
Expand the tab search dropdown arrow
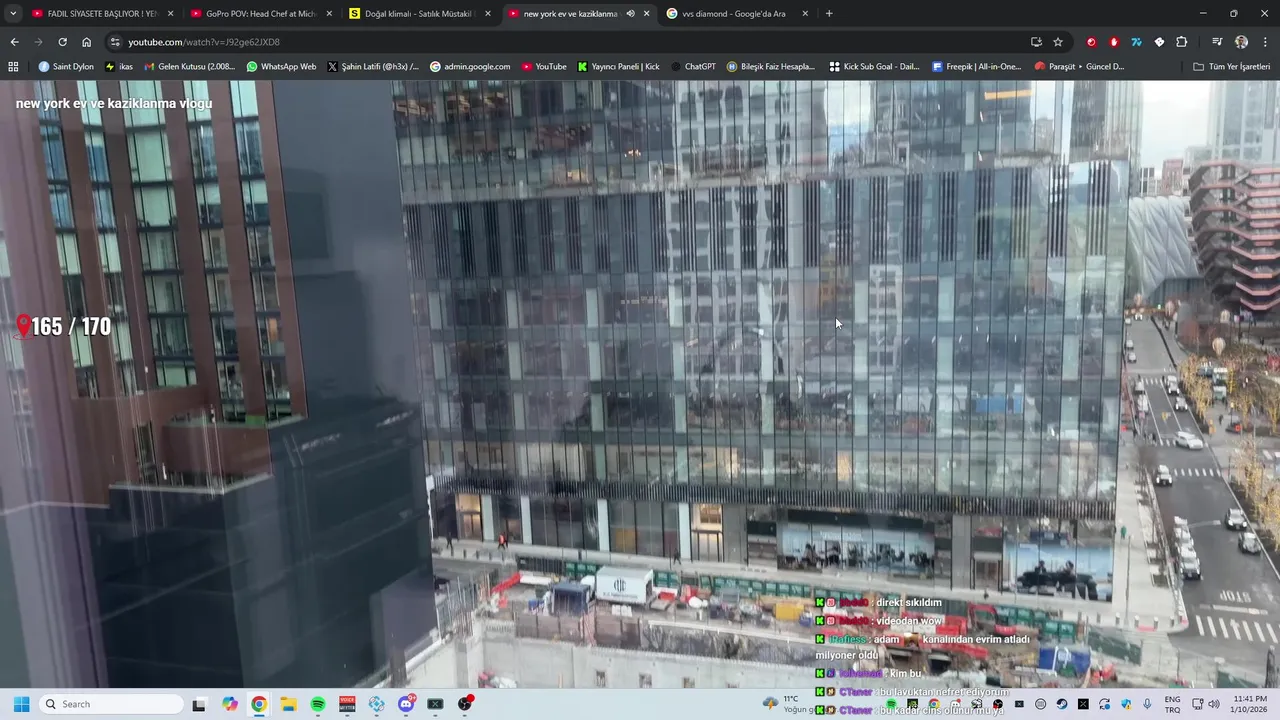pos(13,14)
